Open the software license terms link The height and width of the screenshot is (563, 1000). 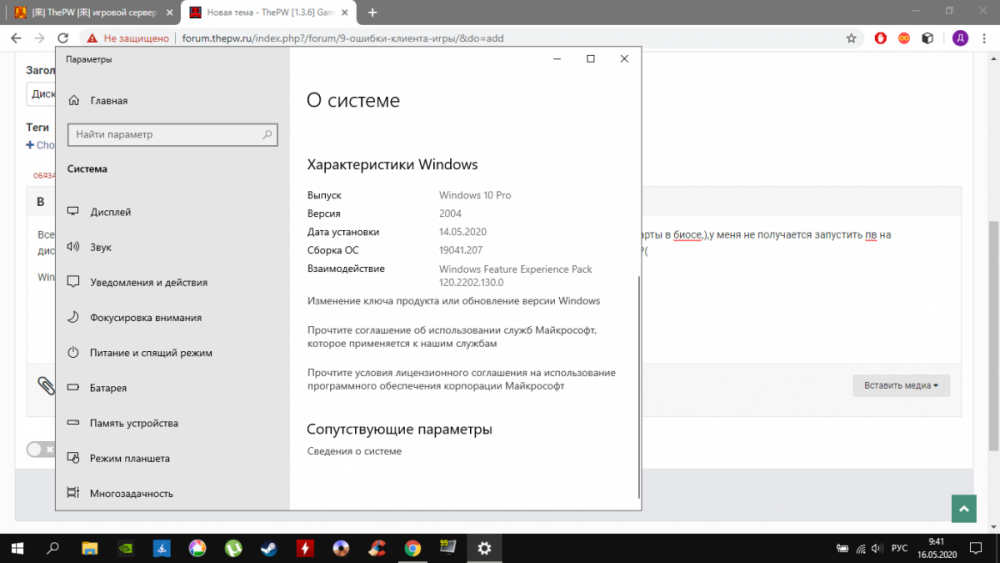[461, 379]
